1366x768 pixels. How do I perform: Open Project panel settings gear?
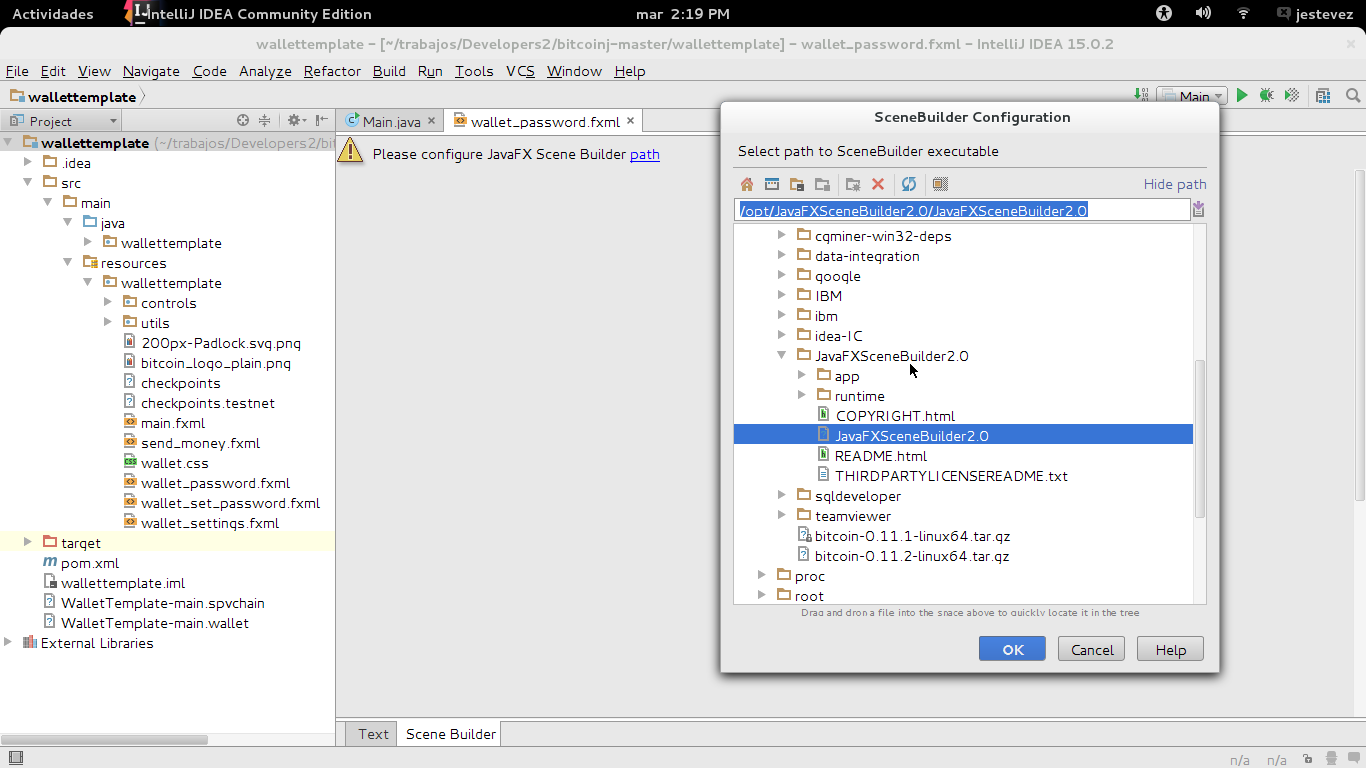296,120
